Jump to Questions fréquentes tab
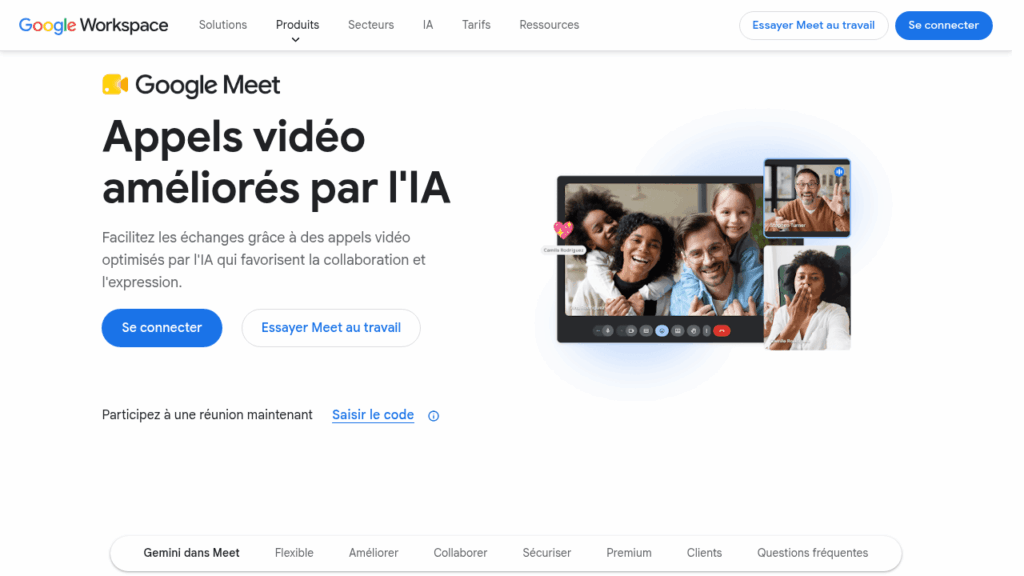This screenshot has width=1024, height=576. pyautogui.click(x=812, y=553)
